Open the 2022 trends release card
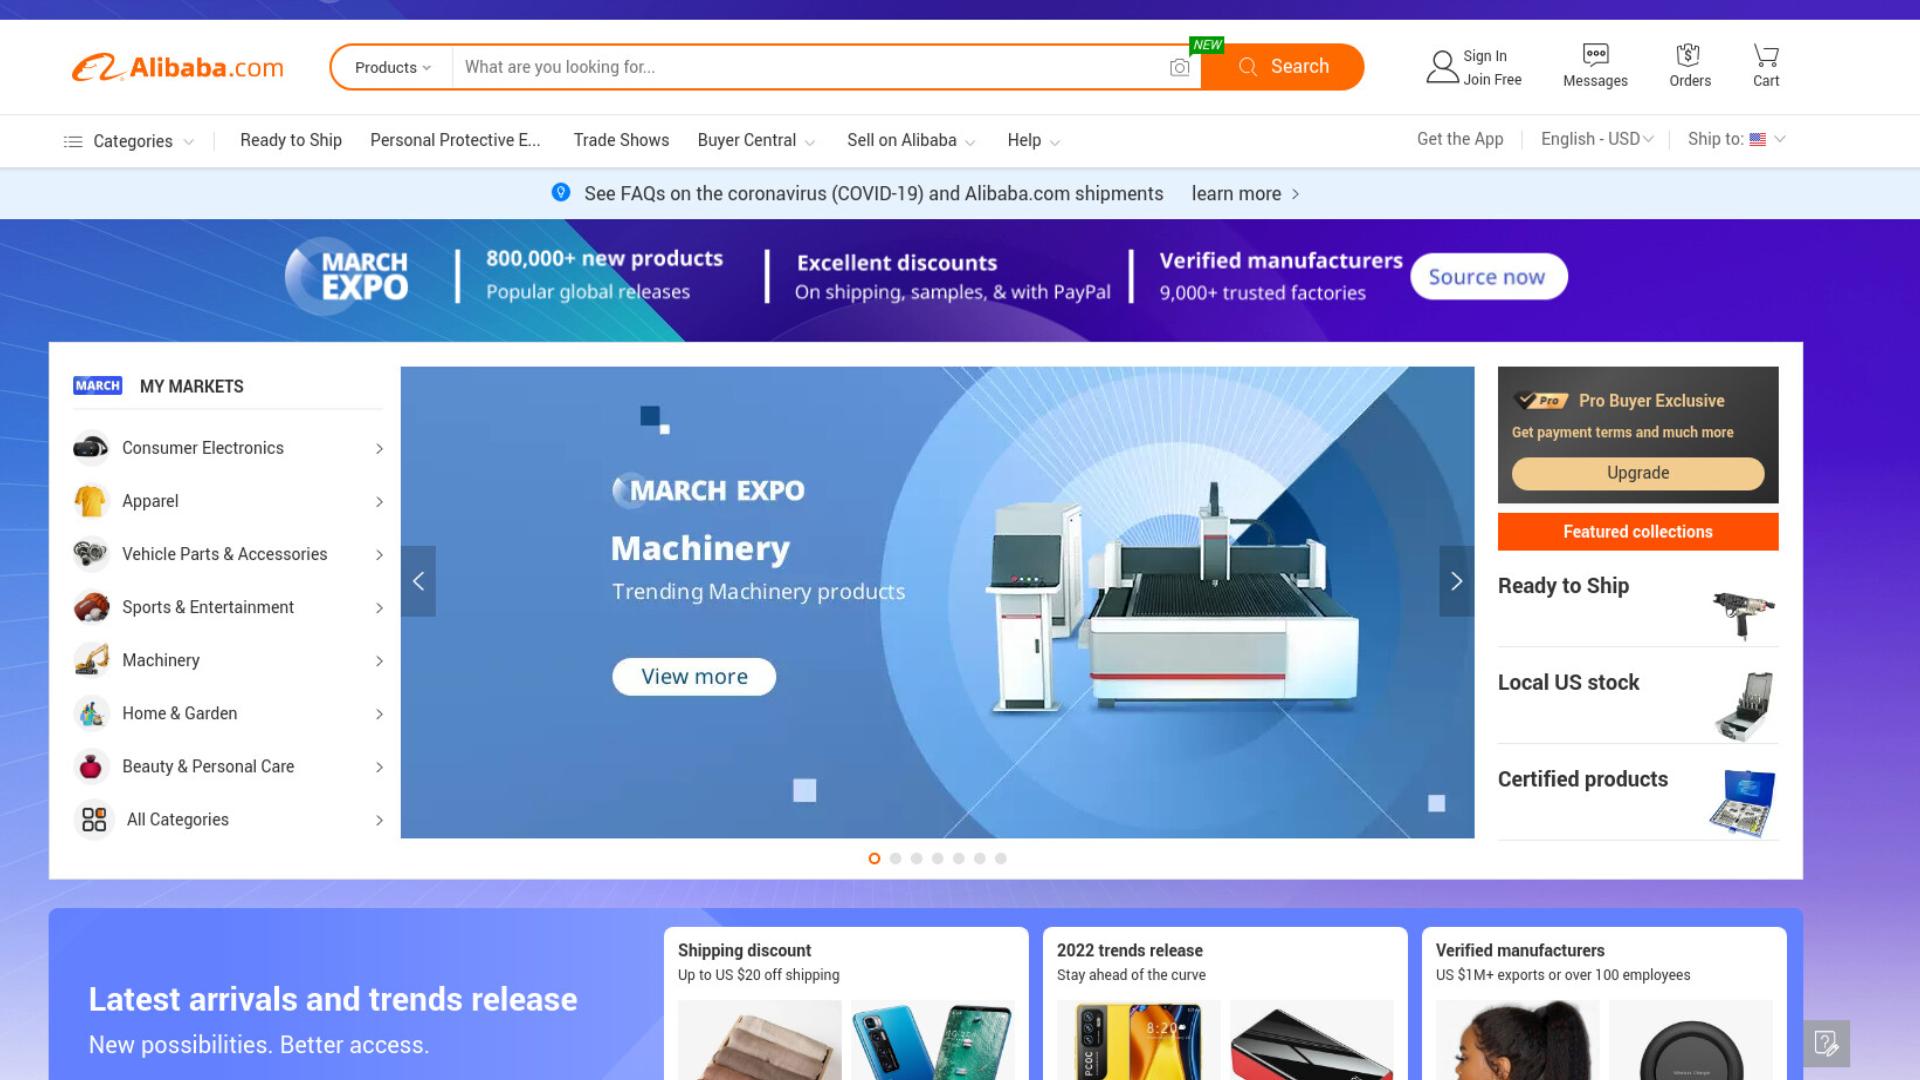 [x=1225, y=1003]
